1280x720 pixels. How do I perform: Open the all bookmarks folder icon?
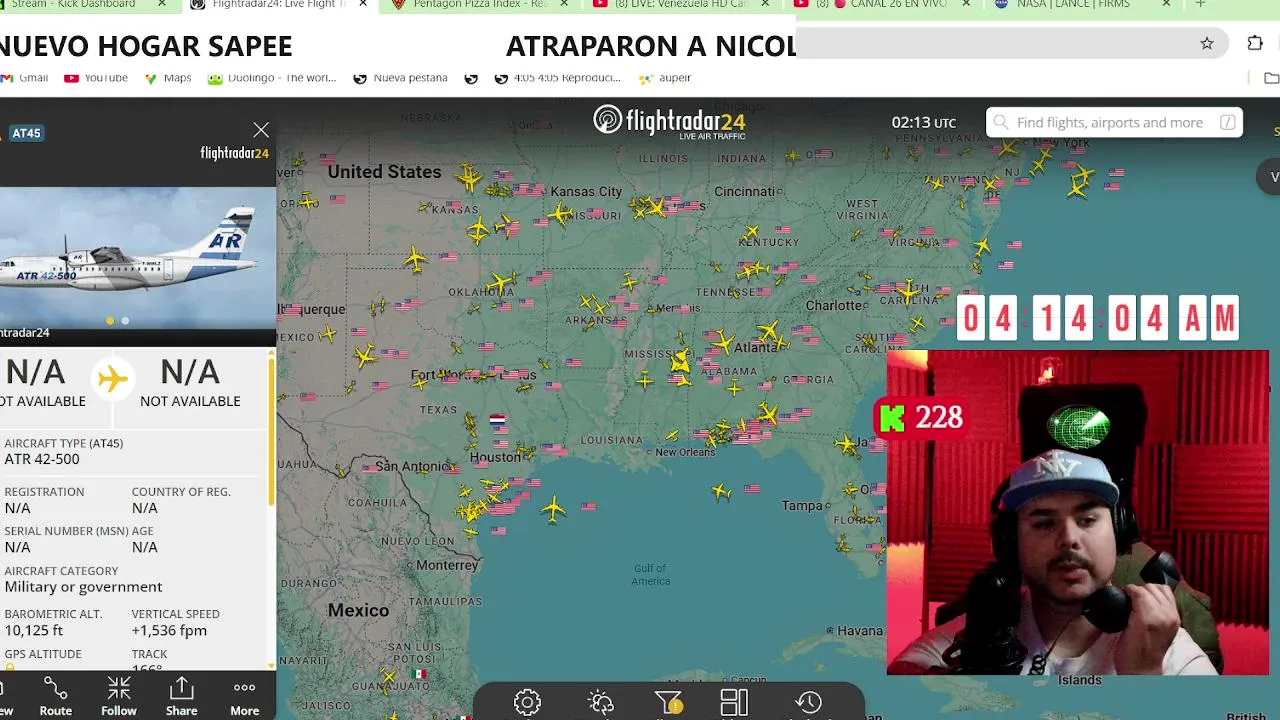(x=1271, y=78)
